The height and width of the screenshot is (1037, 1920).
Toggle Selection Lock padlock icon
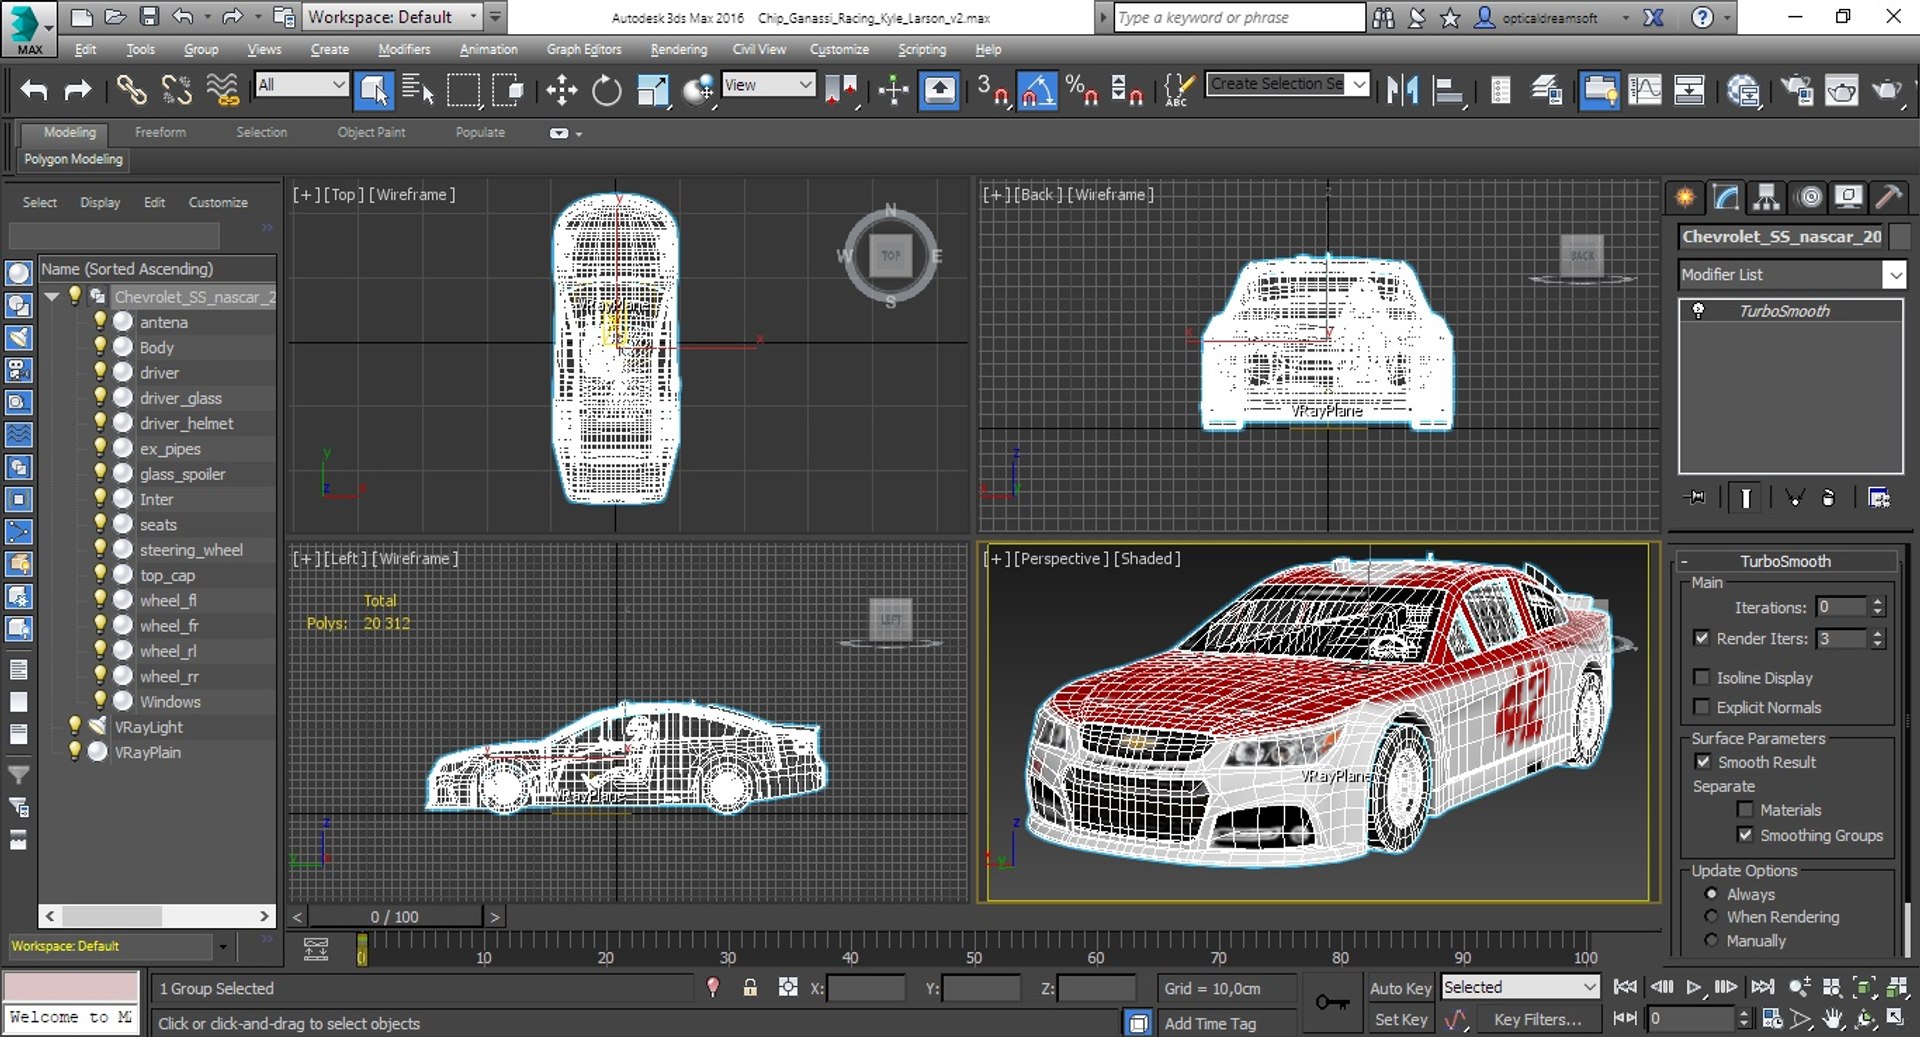(750, 988)
